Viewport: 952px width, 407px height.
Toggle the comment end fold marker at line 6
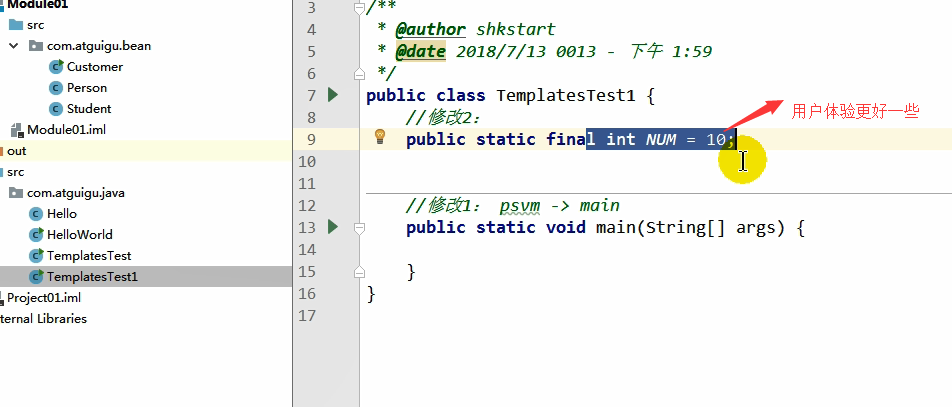(x=359, y=74)
